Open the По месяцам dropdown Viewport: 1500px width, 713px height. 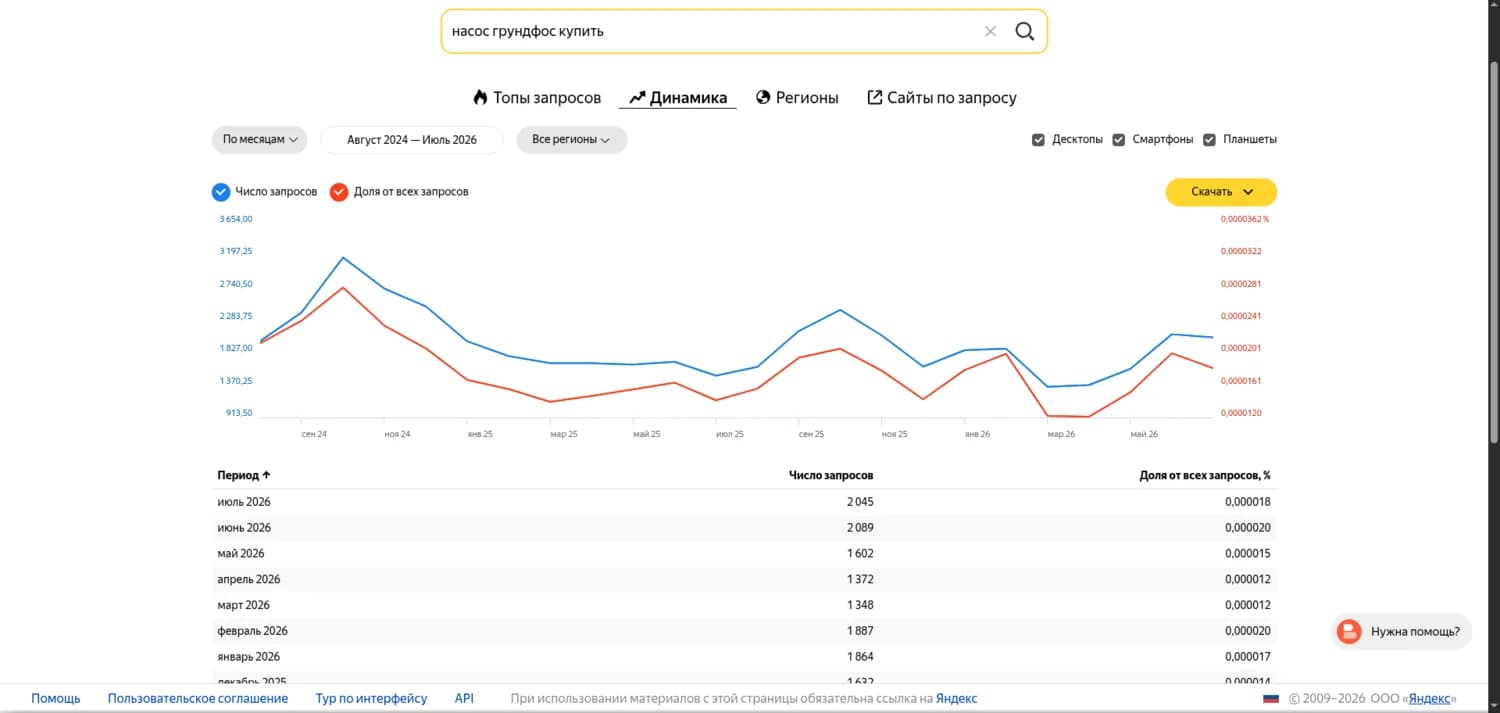point(259,140)
